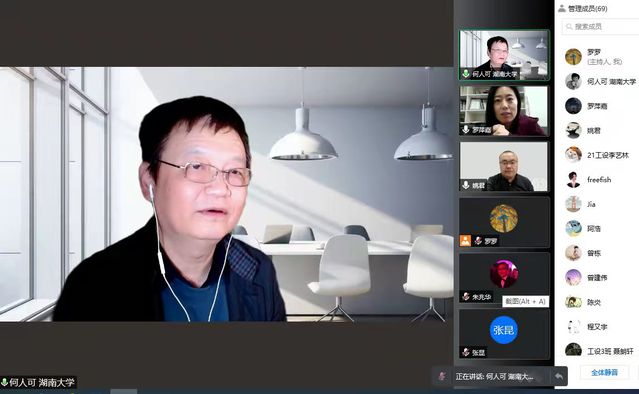Toggle muted microphone on 罗罗 tile

click(x=478, y=241)
